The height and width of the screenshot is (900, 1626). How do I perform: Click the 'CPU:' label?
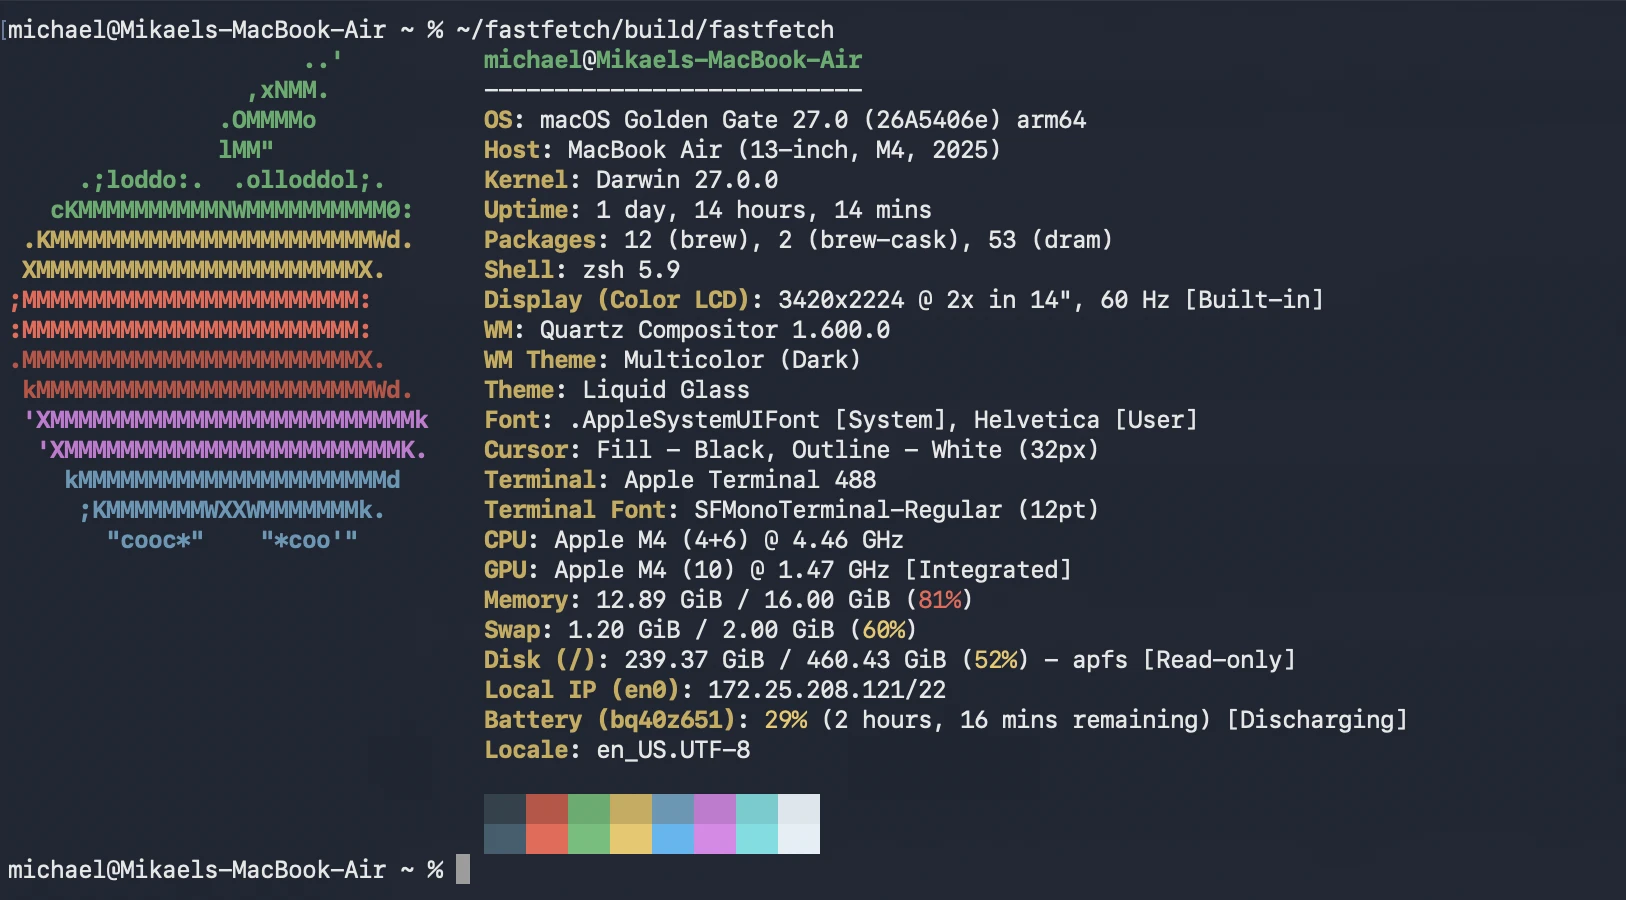[x=511, y=540]
